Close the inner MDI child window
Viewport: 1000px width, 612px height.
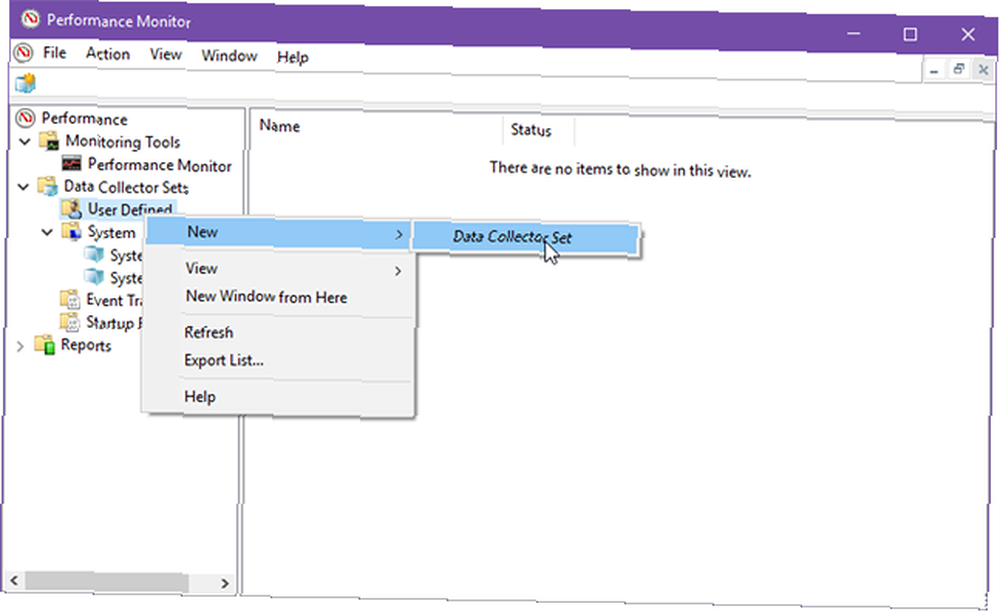[x=983, y=70]
